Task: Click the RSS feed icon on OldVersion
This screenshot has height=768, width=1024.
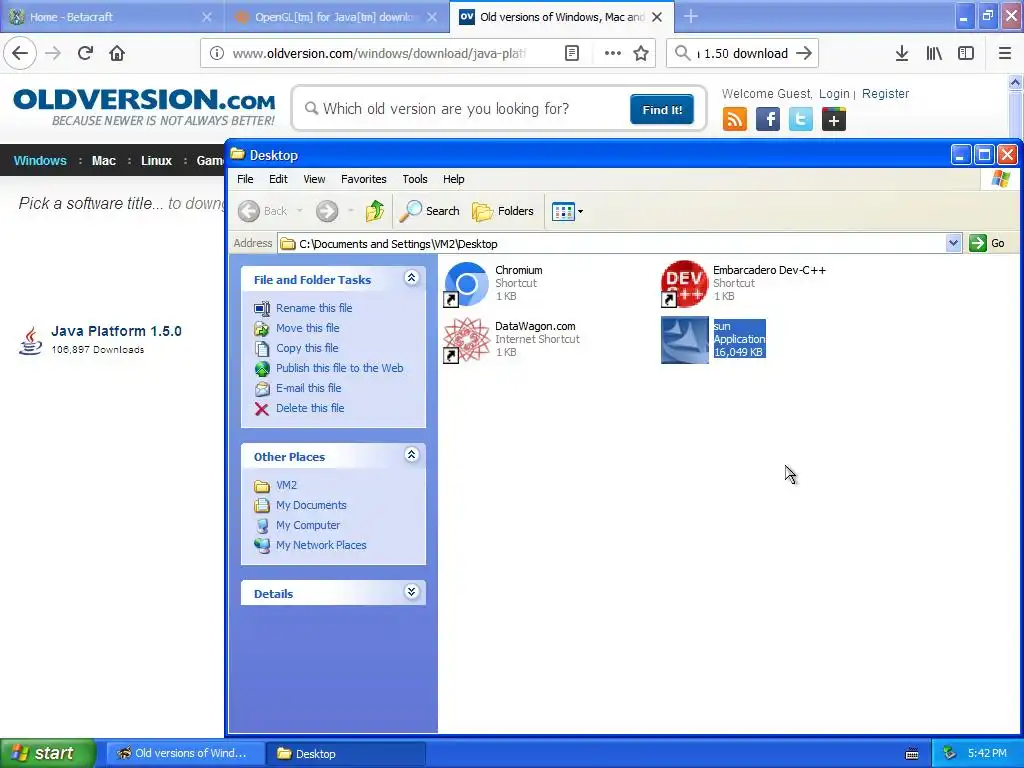Action: pyautogui.click(x=735, y=120)
